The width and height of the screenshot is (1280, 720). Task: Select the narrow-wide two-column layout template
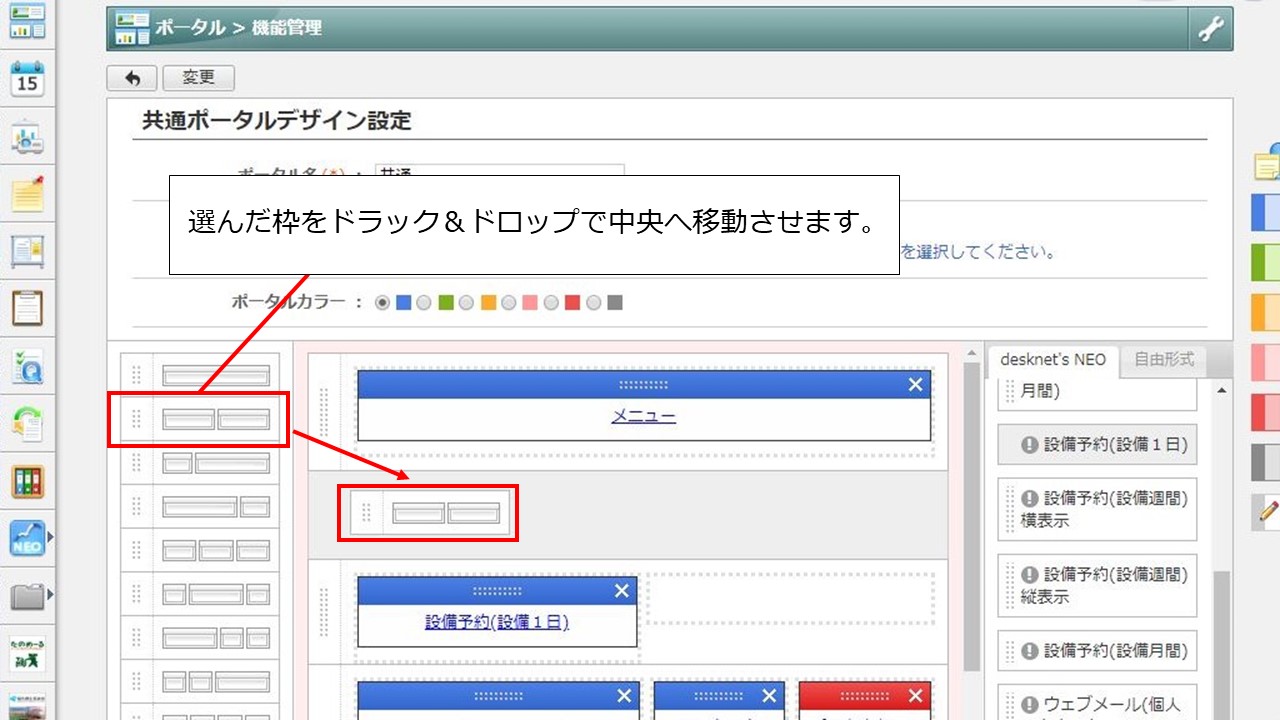point(200,463)
